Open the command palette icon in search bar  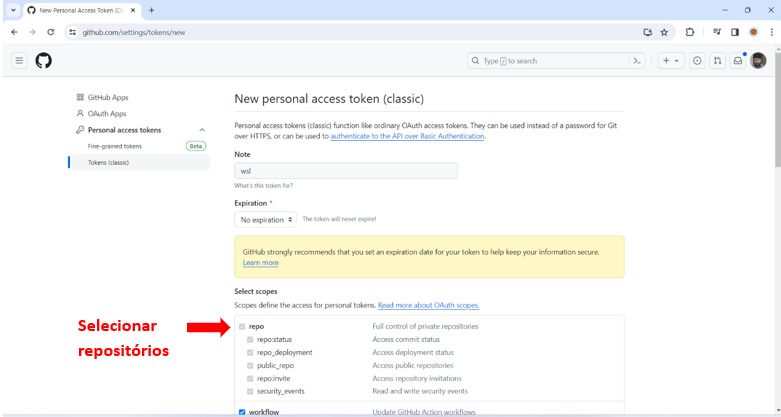[x=637, y=61]
